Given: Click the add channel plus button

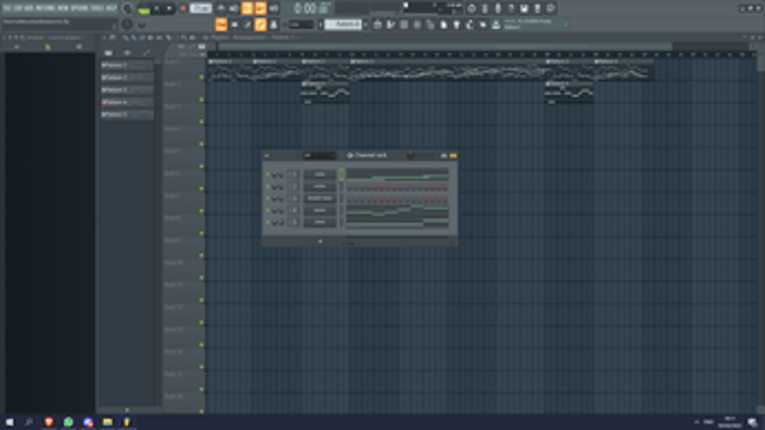Looking at the screenshot, I should coord(320,241).
